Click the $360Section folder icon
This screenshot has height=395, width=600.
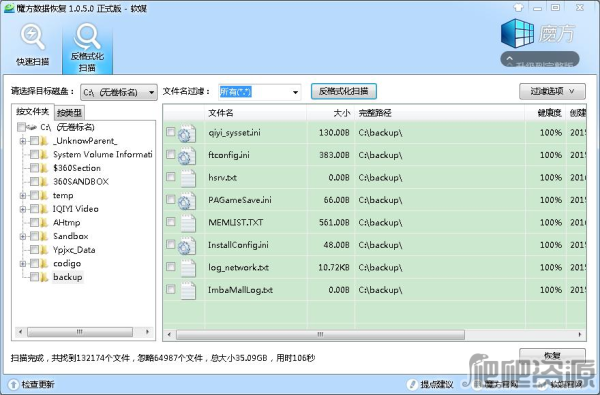tap(44, 168)
